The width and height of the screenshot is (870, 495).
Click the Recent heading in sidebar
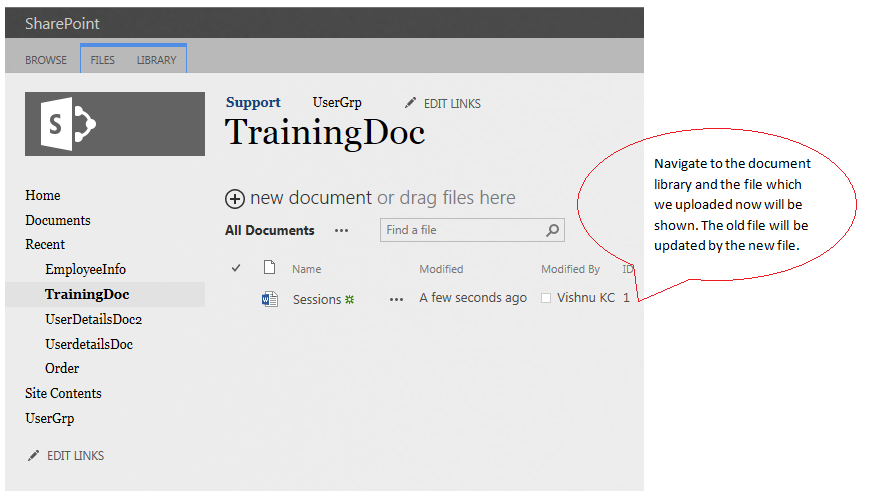[x=45, y=245]
